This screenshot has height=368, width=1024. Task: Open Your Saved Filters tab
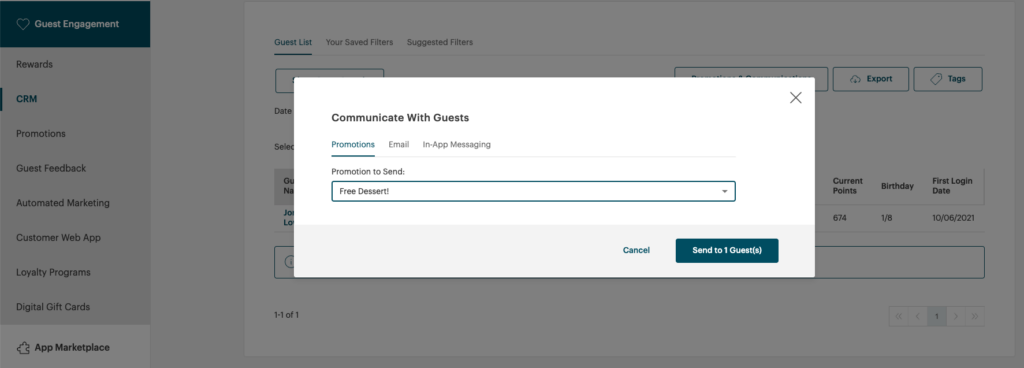click(x=359, y=42)
